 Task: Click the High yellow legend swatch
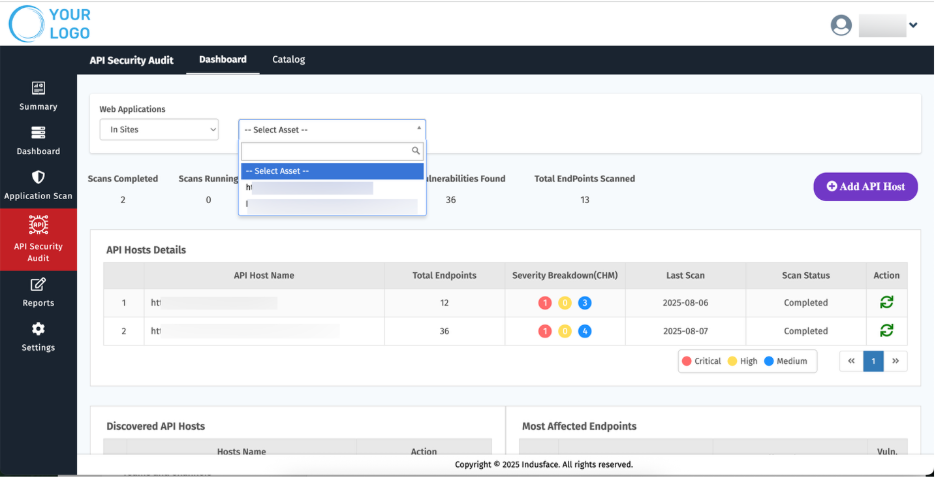click(x=732, y=361)
